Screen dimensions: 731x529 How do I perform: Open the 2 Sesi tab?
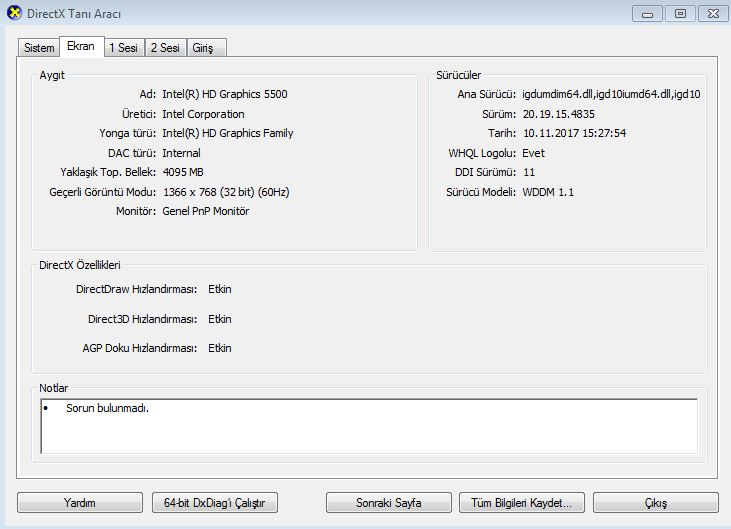point(166,48)
